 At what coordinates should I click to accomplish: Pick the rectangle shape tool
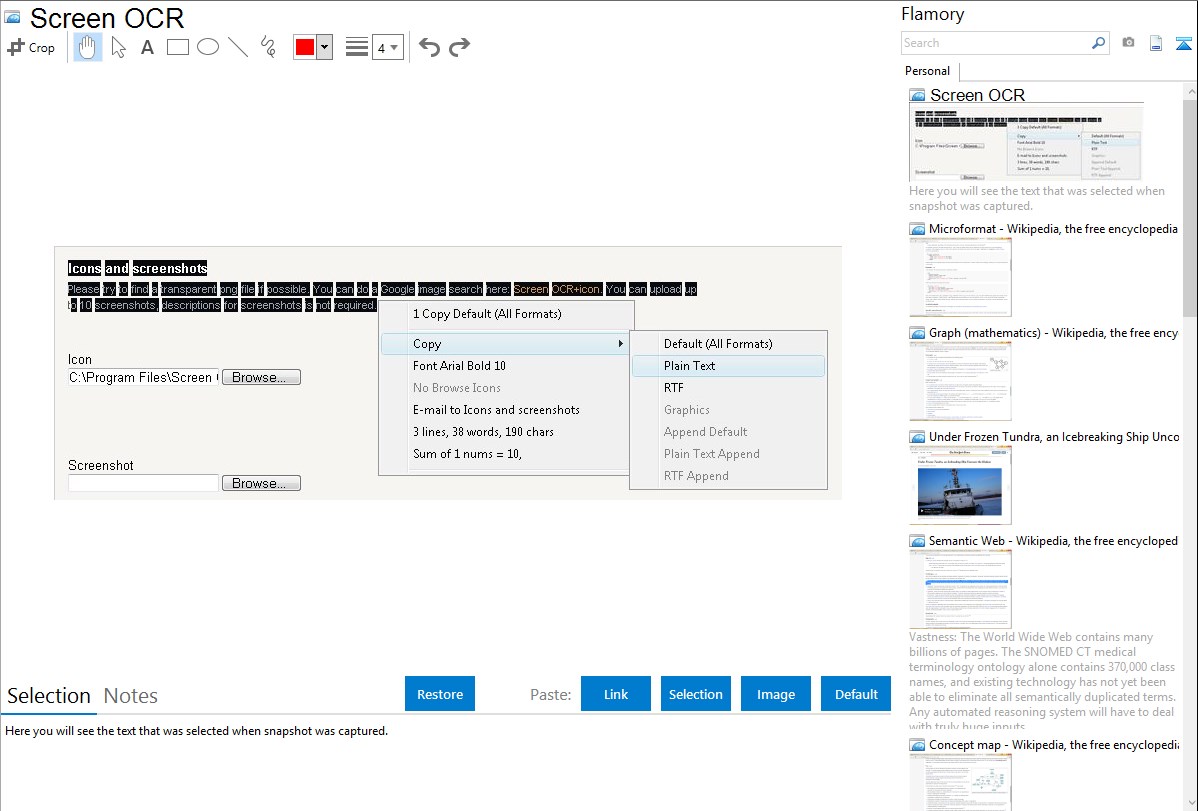(x=178, y=47)
